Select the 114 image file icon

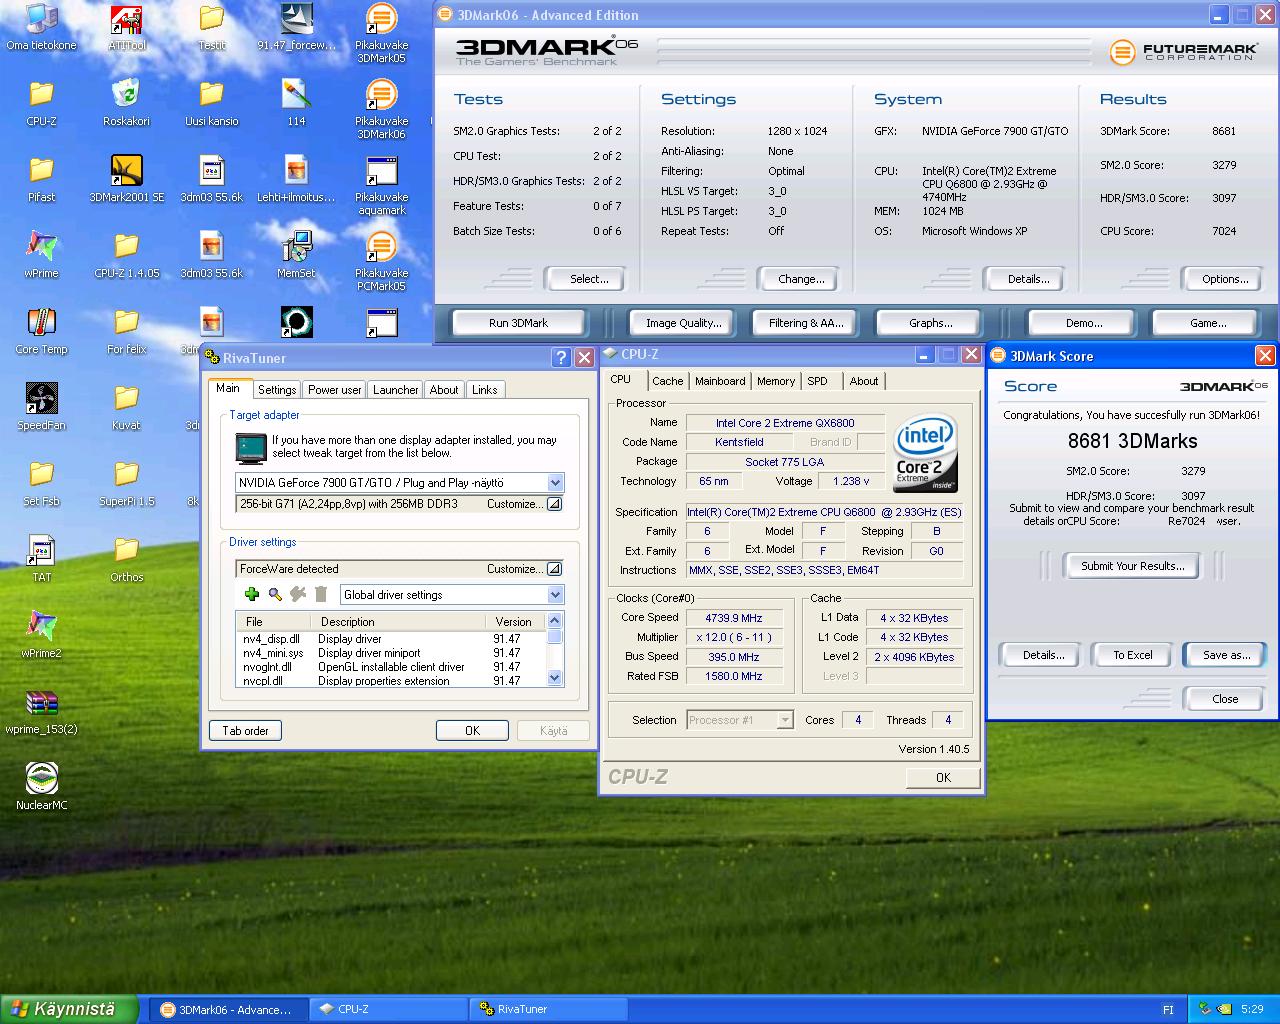[296, 103]
